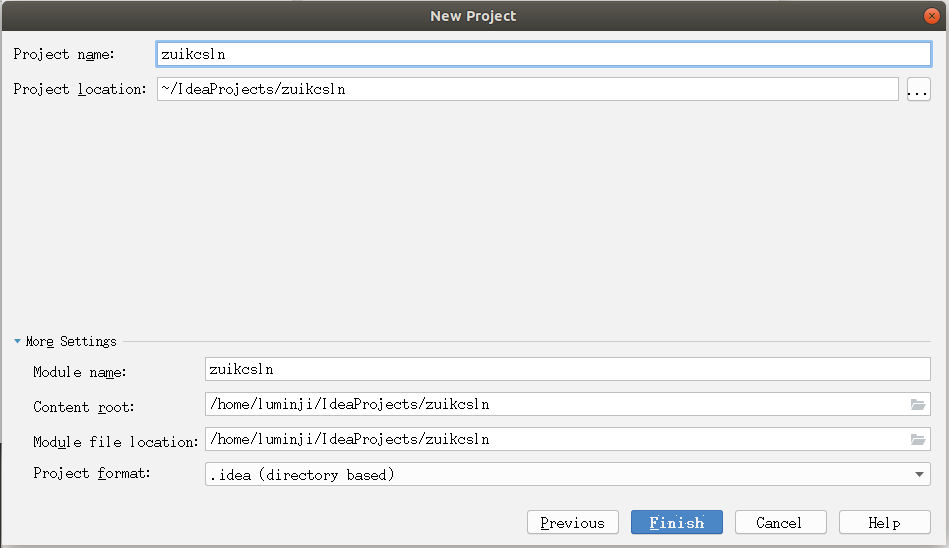
Task: Click the "Module file location:" label
Action: click(x=116, y=442)
